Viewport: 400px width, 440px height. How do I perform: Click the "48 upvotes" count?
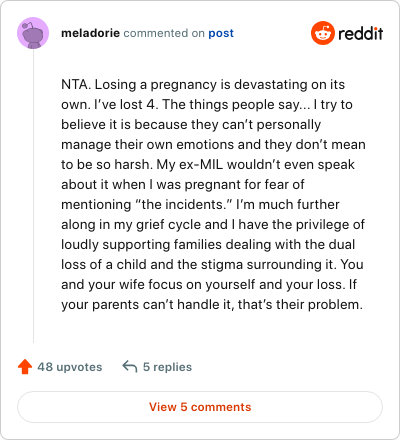[70, 367]
